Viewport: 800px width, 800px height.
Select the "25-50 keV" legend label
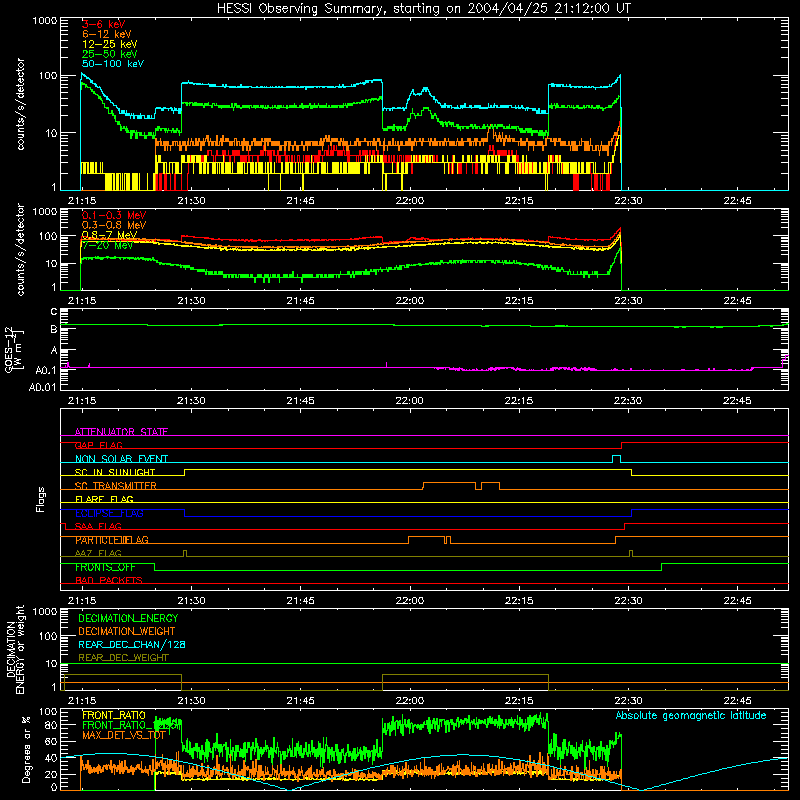(109, 54)
